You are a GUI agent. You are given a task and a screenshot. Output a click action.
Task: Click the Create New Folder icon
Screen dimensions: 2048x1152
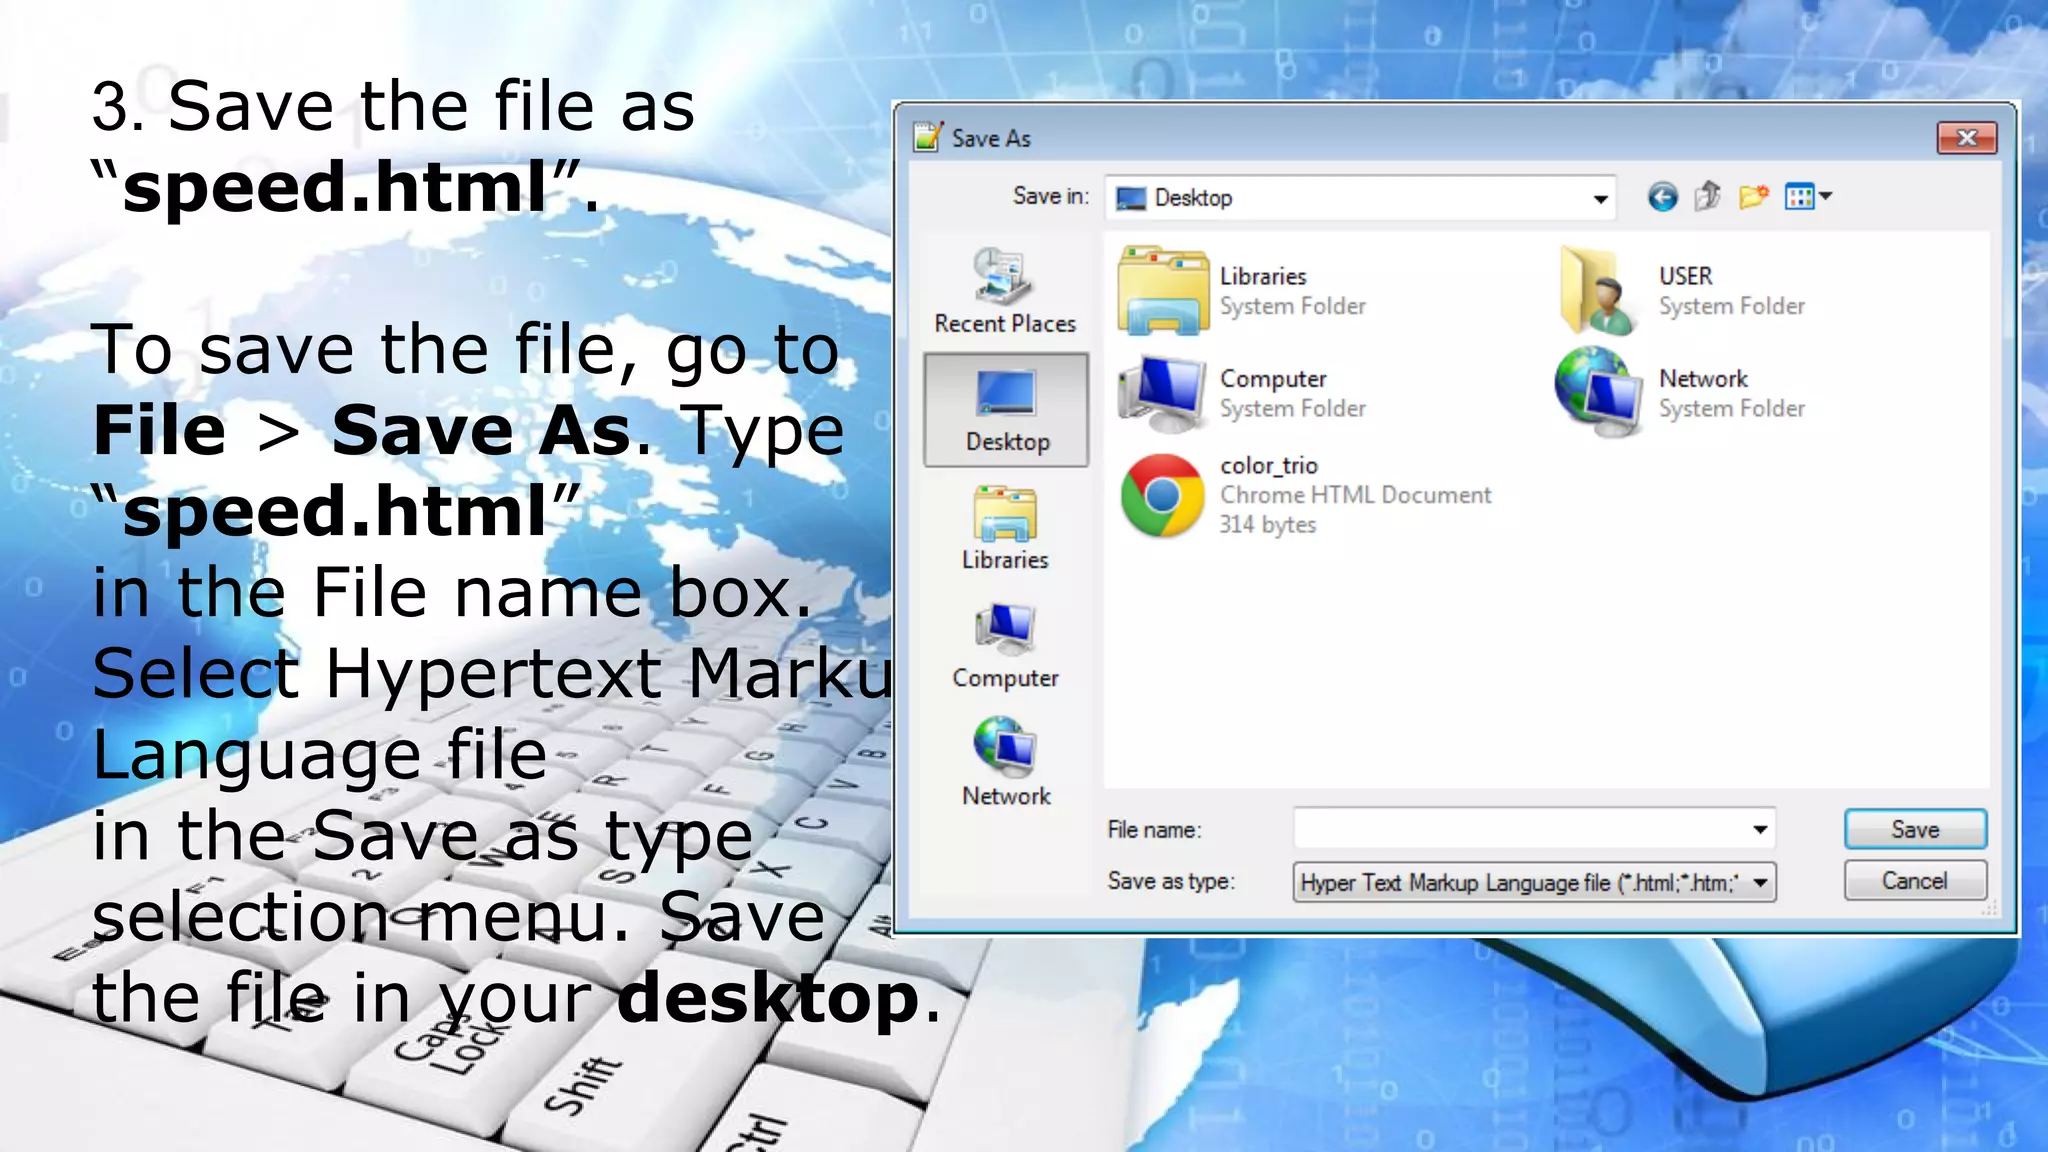(x=1753, y=197)
